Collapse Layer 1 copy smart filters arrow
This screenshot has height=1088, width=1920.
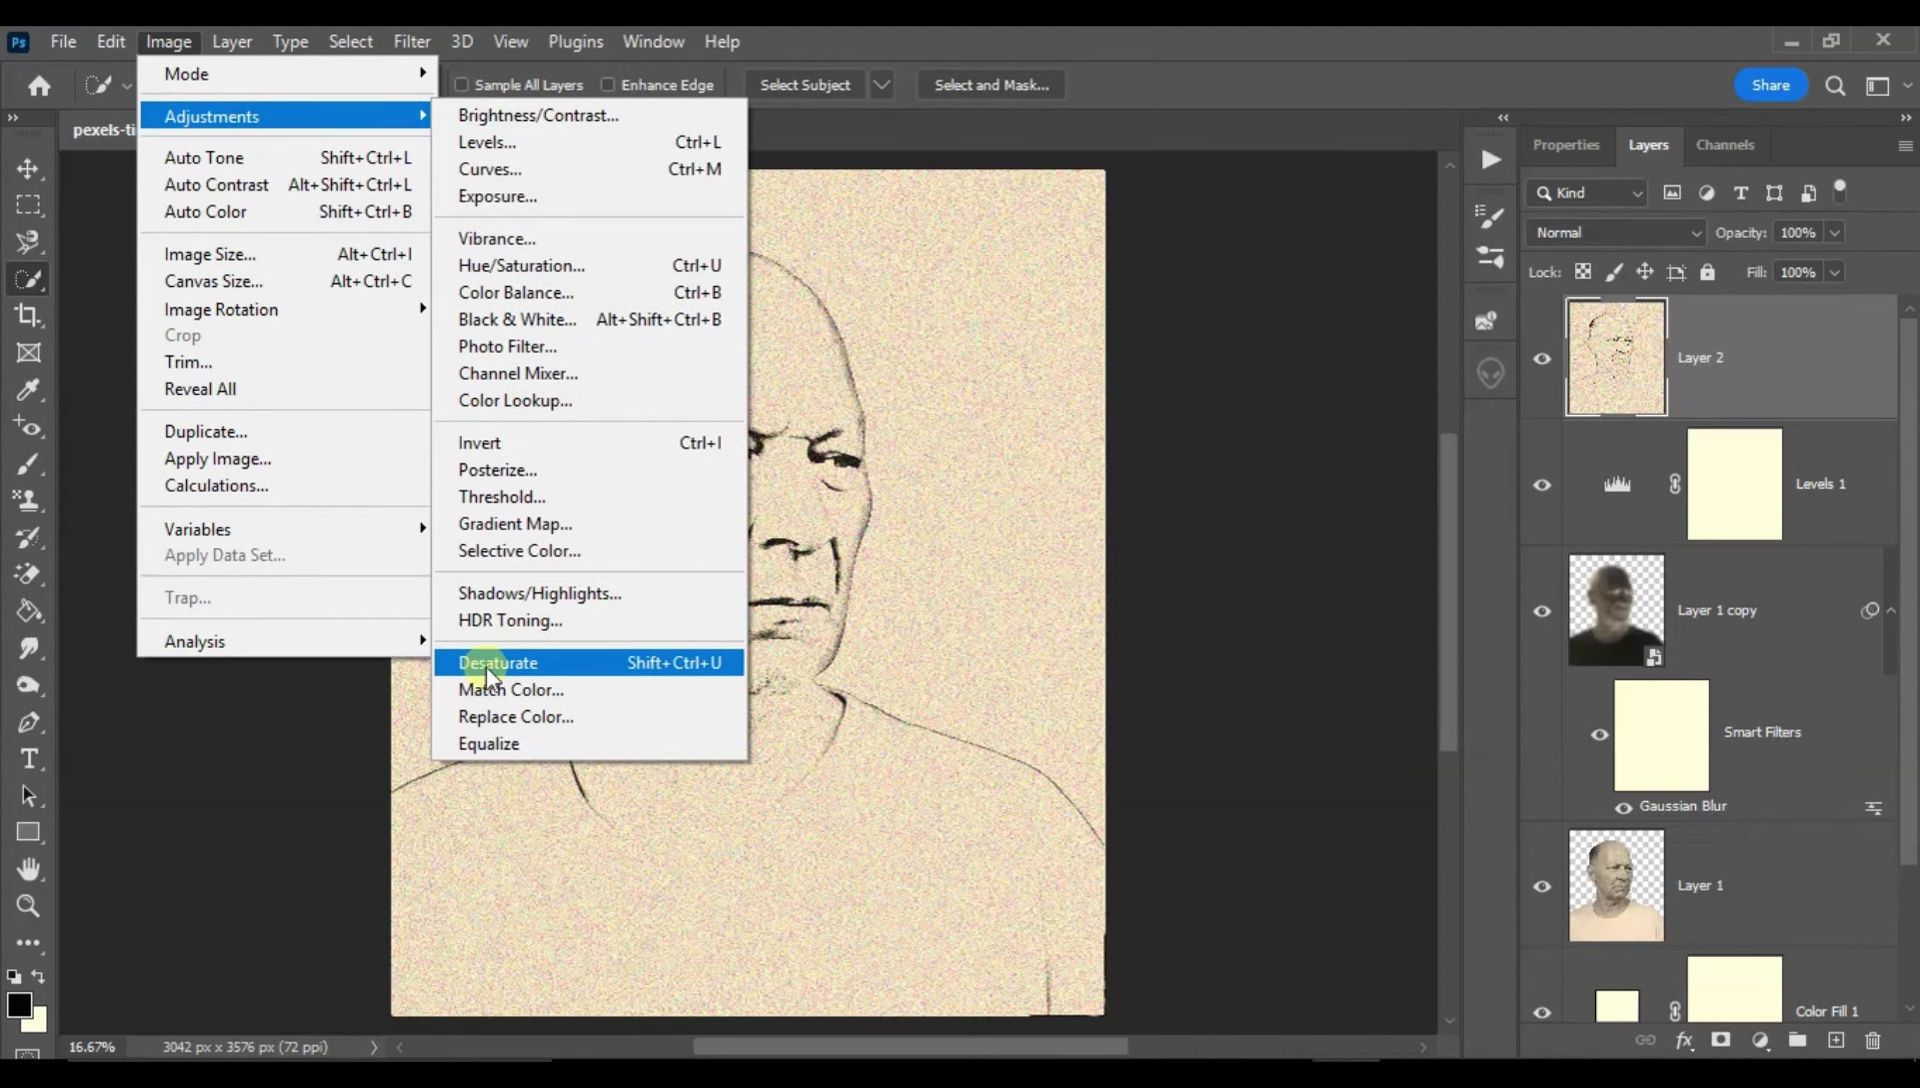pos(1891,611)
